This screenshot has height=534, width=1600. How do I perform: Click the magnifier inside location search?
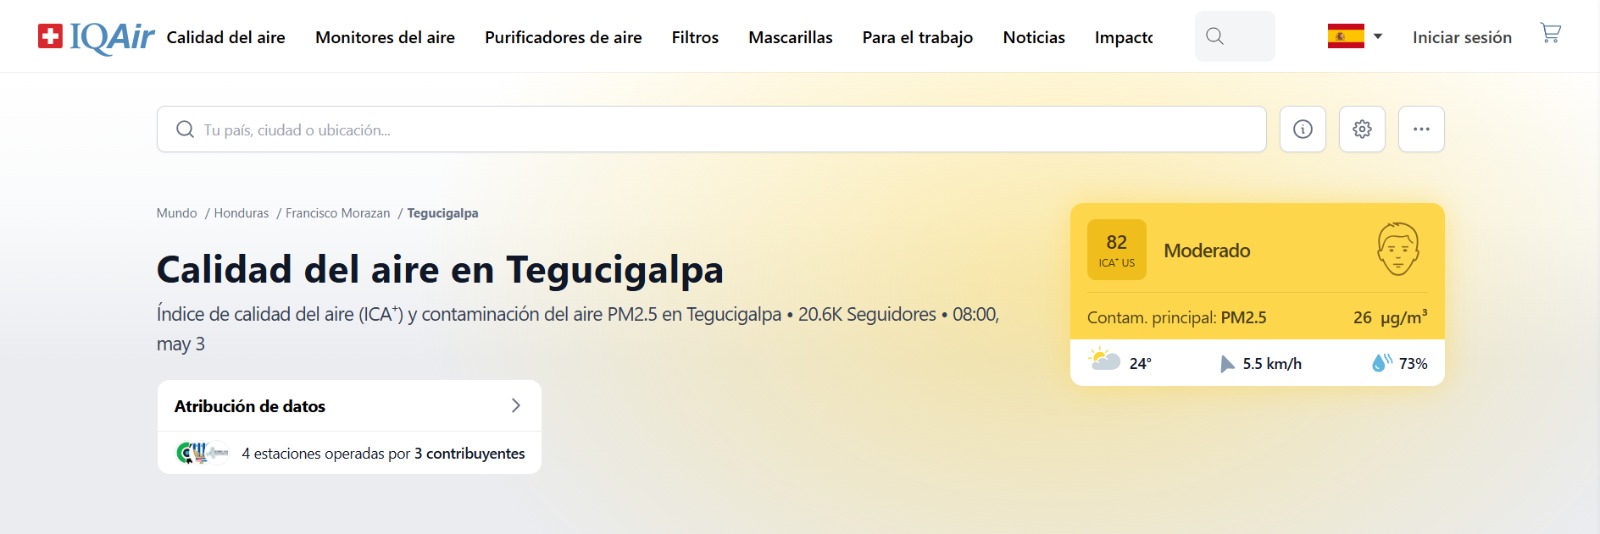[185, 130]
